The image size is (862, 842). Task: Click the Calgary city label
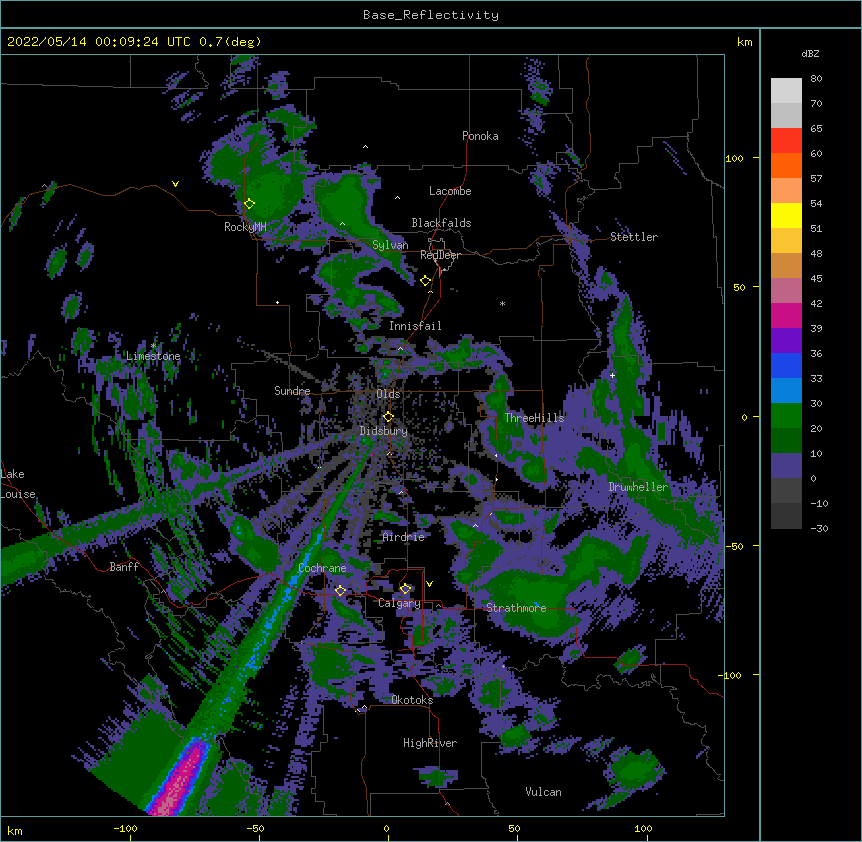[x=399, y=603]
